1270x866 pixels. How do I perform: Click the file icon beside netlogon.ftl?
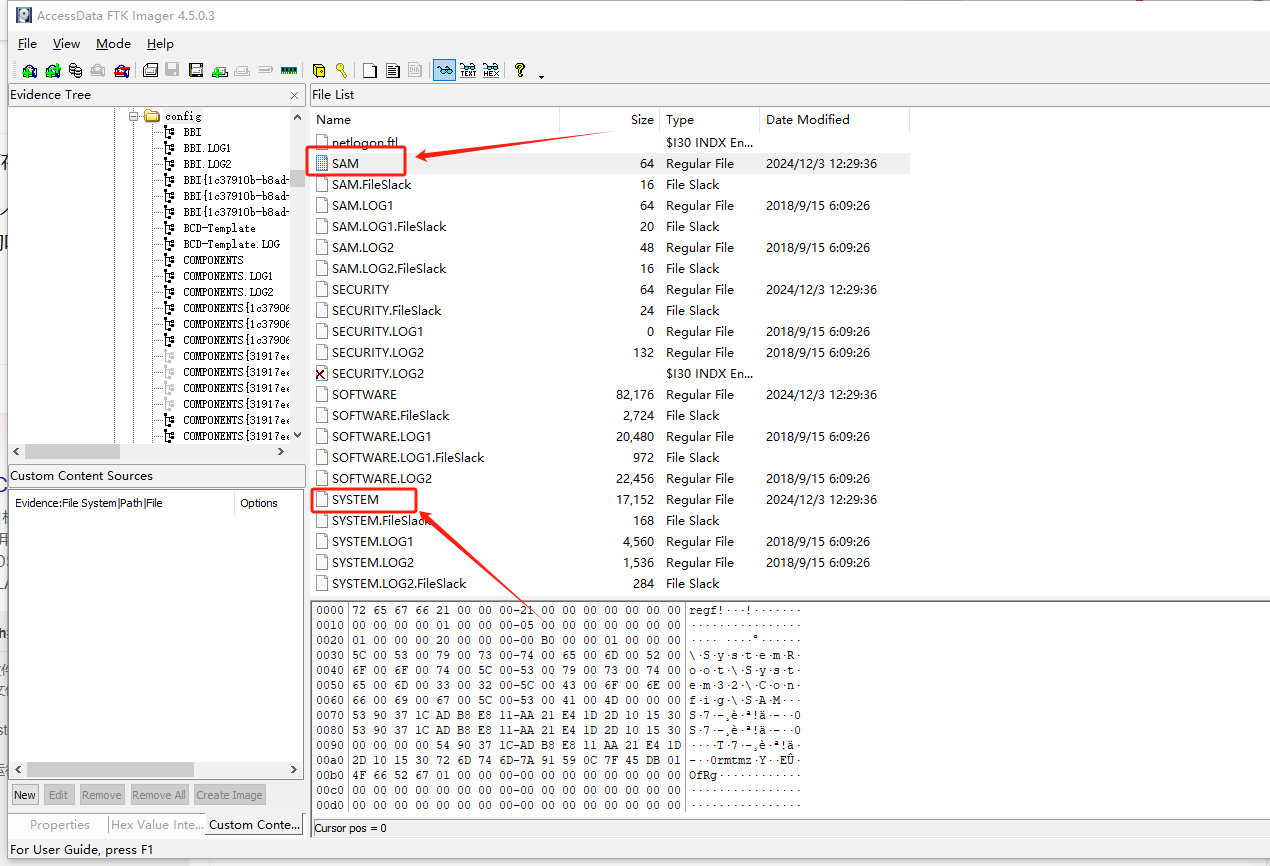tap(321, 142)
